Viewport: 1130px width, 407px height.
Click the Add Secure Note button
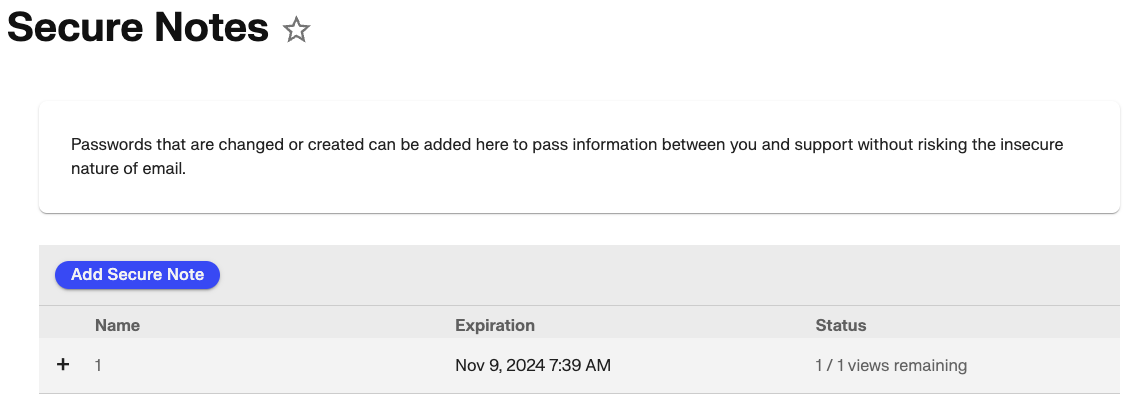point(137,274)
